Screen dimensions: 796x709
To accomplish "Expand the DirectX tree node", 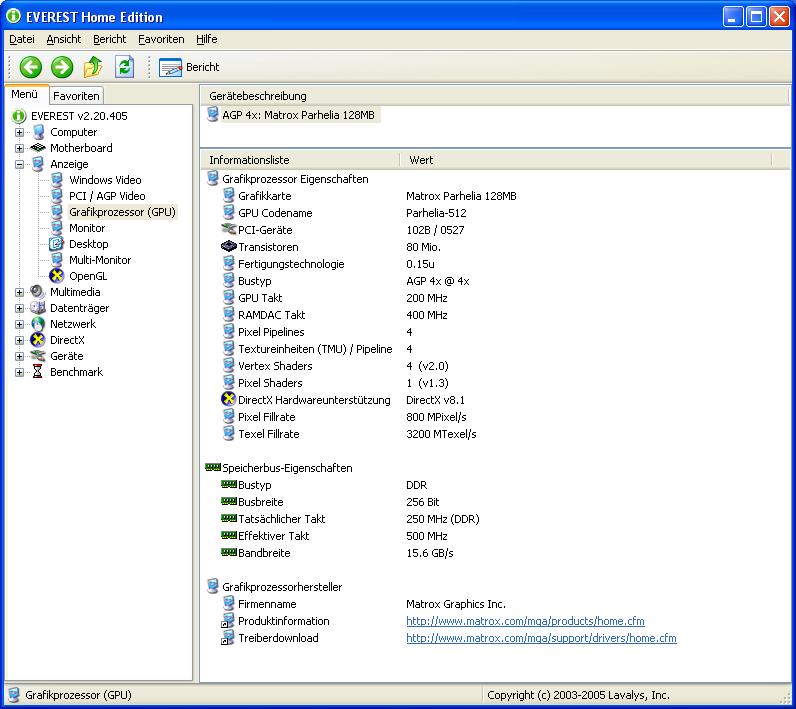I will pos(19,340).
